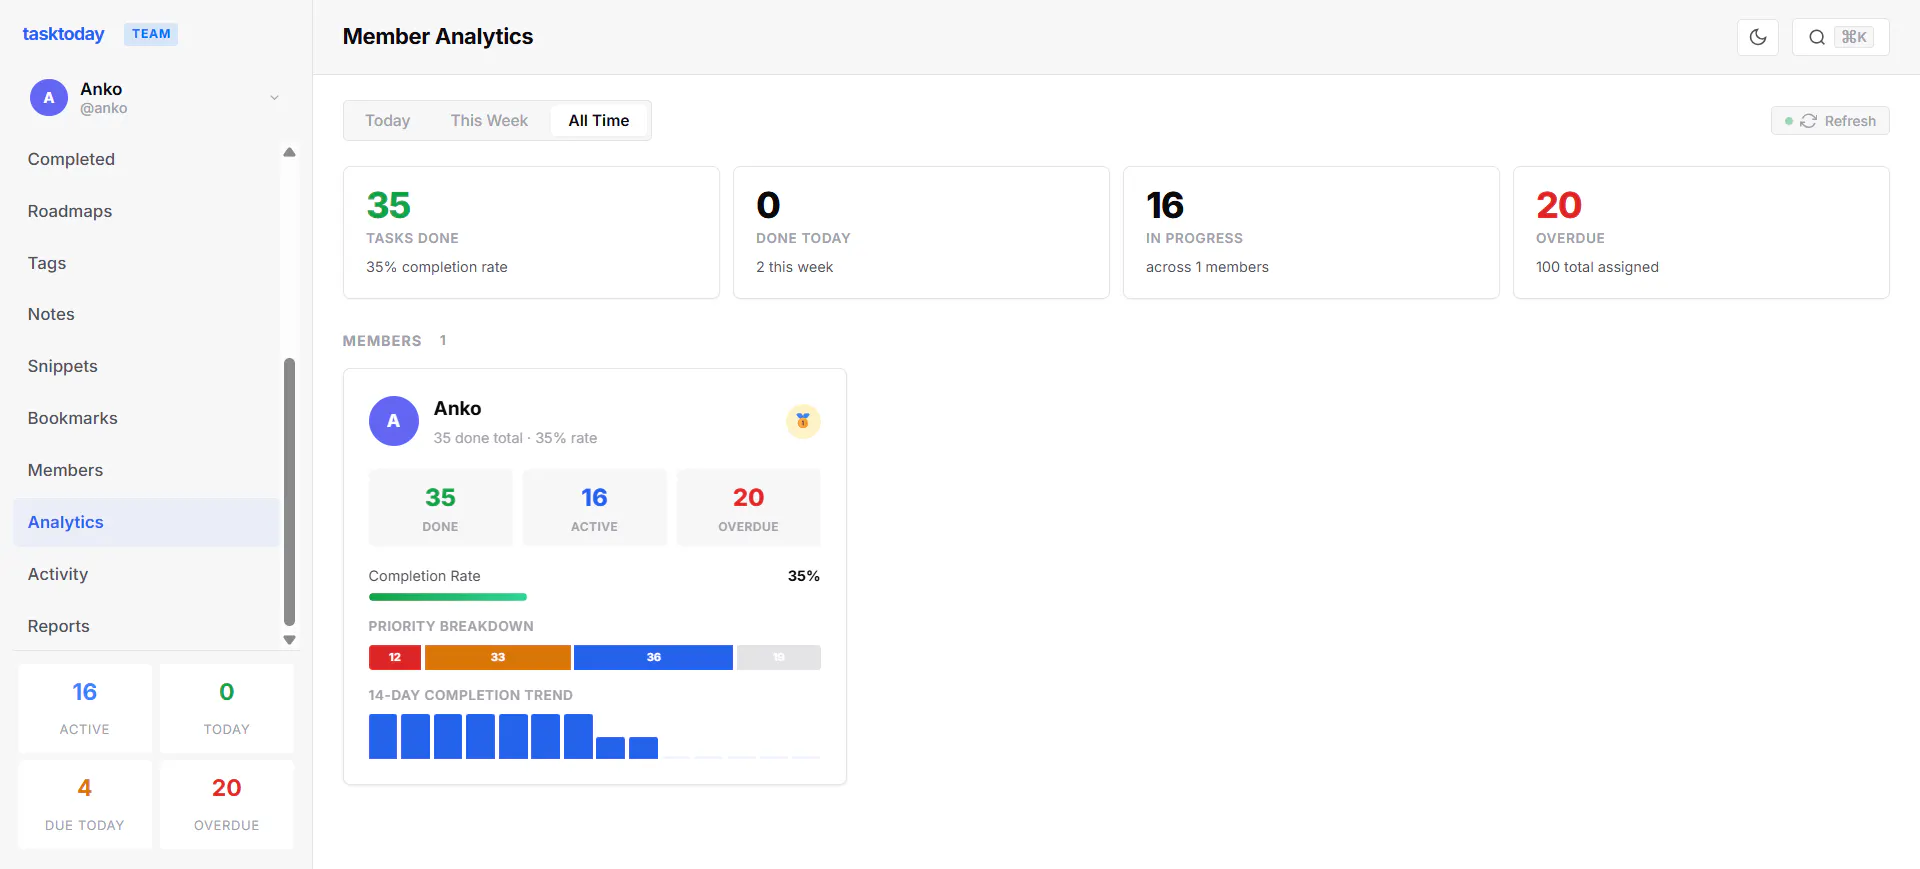Viewport: 1920px width, 869px height.
Task: Click the sidebar scroll up arrow
Action: pyautogui.click(x=289, y=152)
